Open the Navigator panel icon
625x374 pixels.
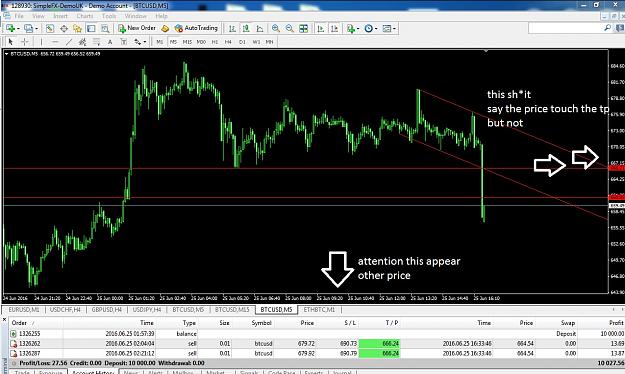[77, 28]
